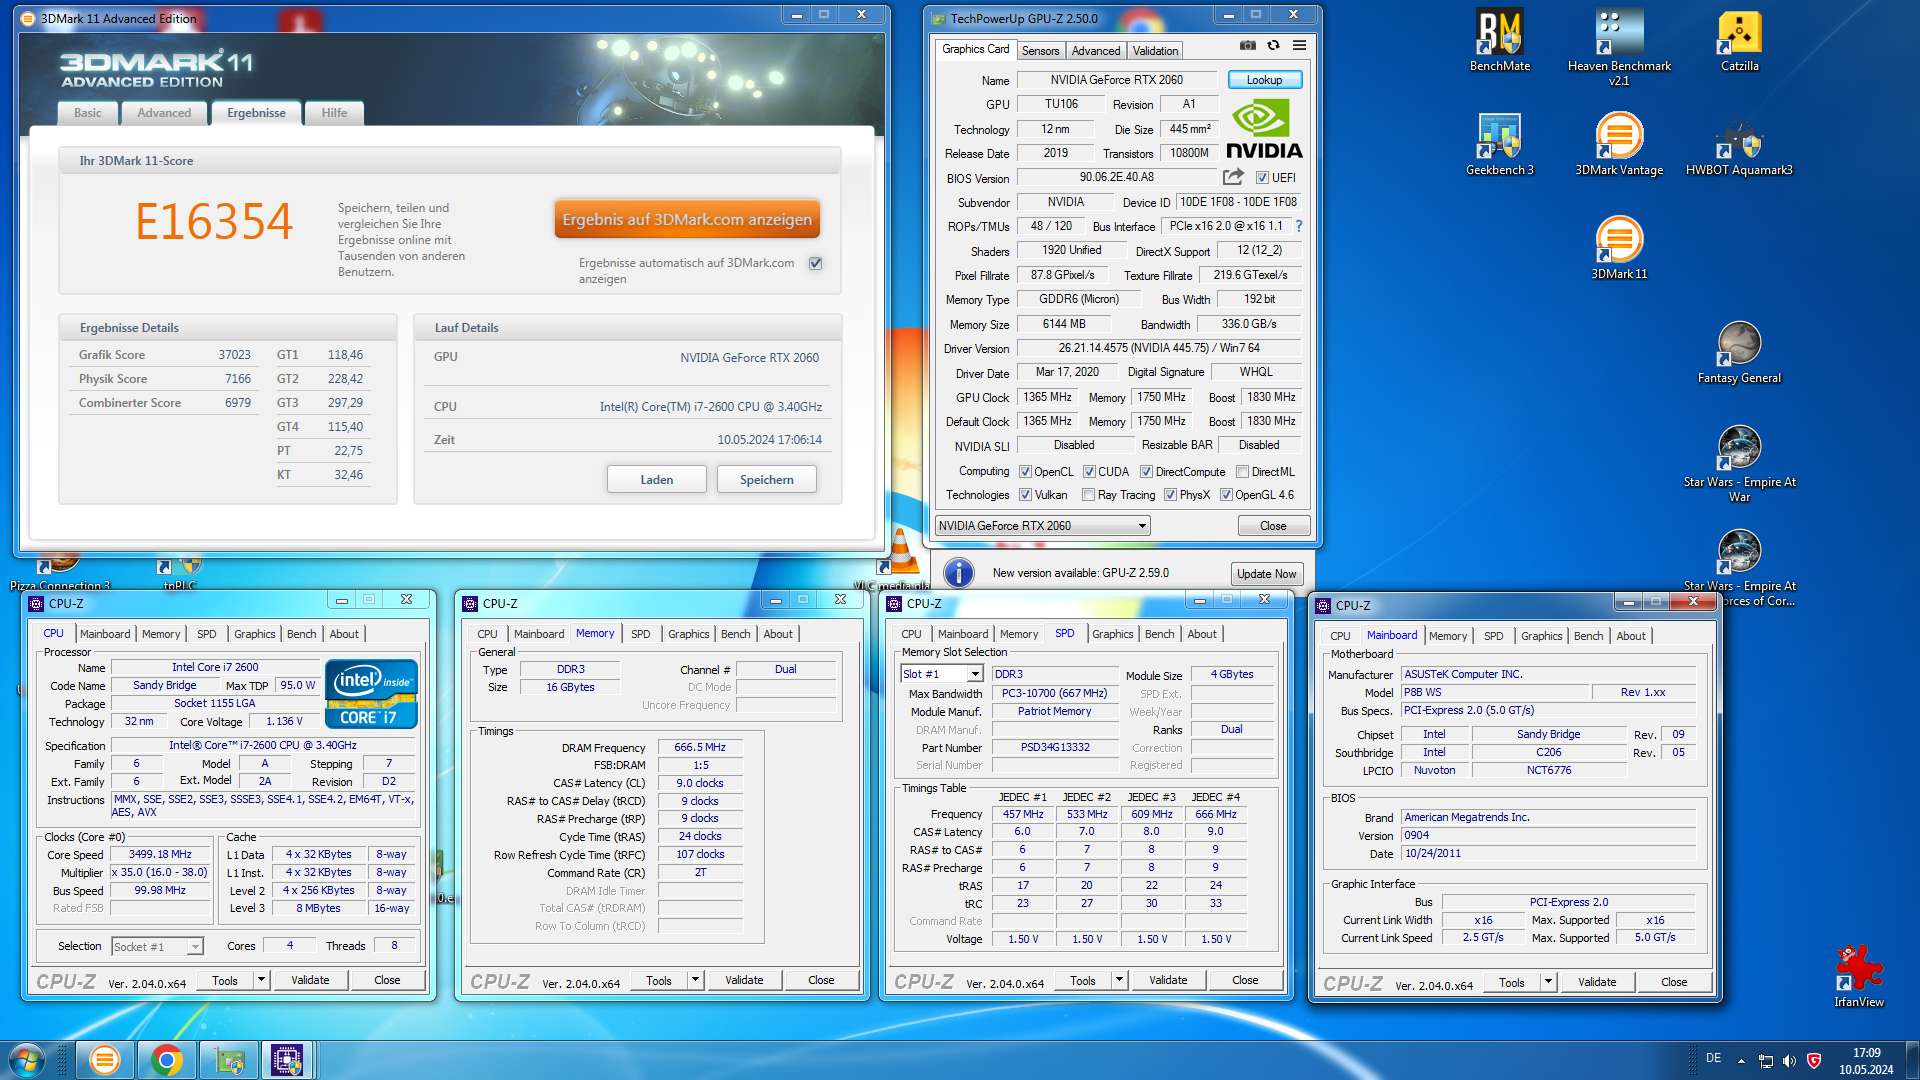Viewport: 1920px width, 1080px height.
Task: Expand Tools arrow in CPU-Z CPU window
Action: click(x=261, y=980)
